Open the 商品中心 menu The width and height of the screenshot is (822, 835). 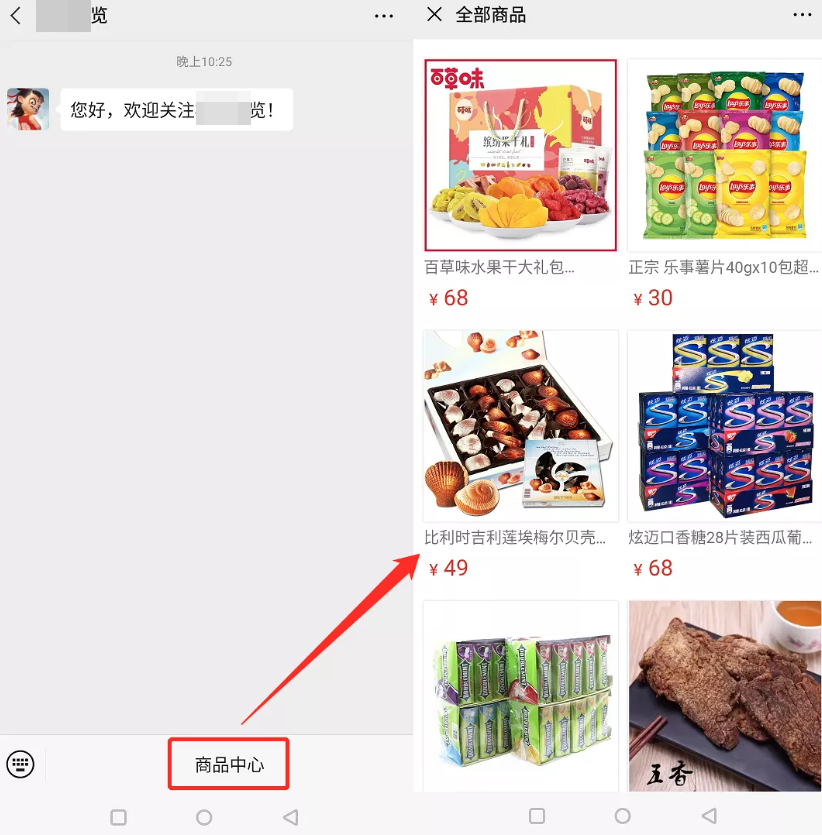tap(229, 764)
